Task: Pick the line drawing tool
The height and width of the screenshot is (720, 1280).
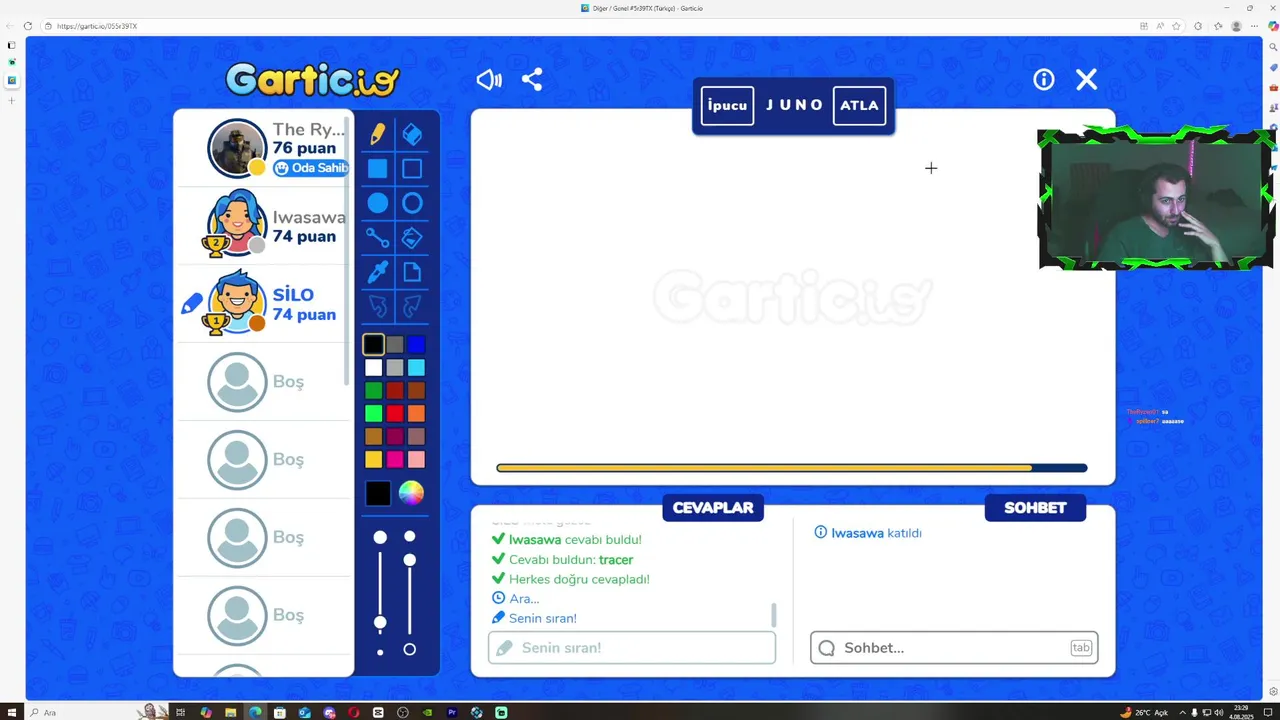Action: pos(378,238)
